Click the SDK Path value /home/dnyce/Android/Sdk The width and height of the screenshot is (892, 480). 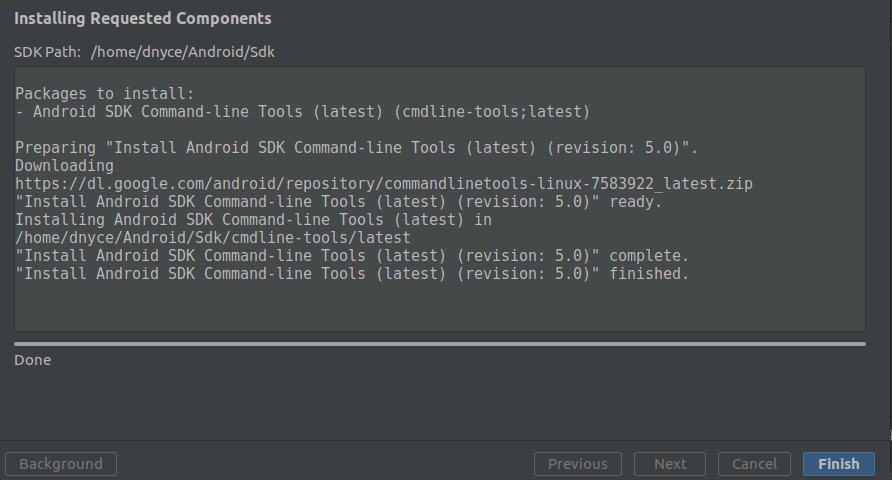pos(183,52)
